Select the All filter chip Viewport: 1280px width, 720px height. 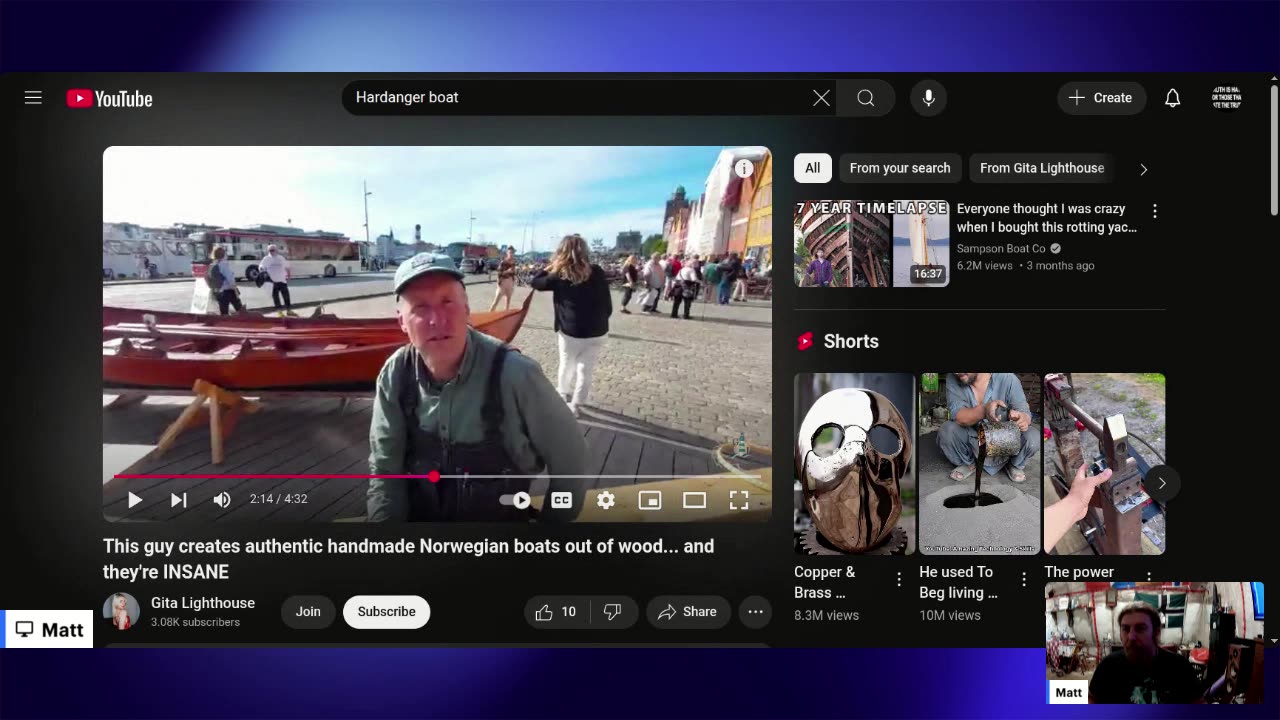pyautogui.click(x=813, y=168)
